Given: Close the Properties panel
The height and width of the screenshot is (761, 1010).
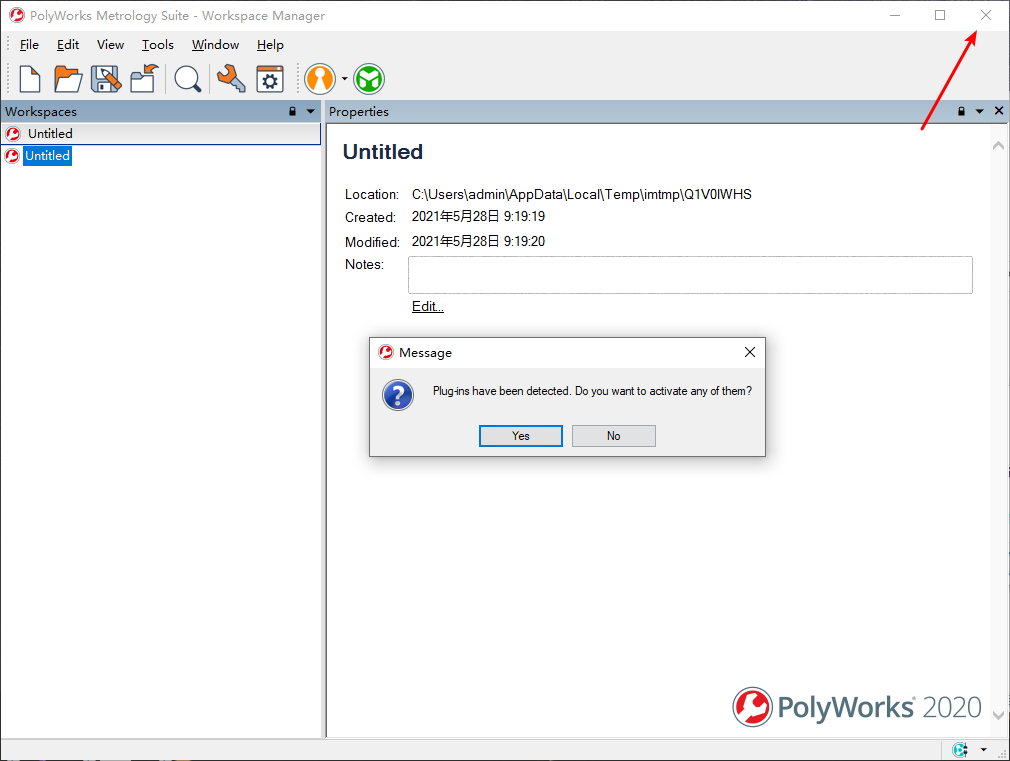Looking at the screenshot, I should (x=999, y=111).
